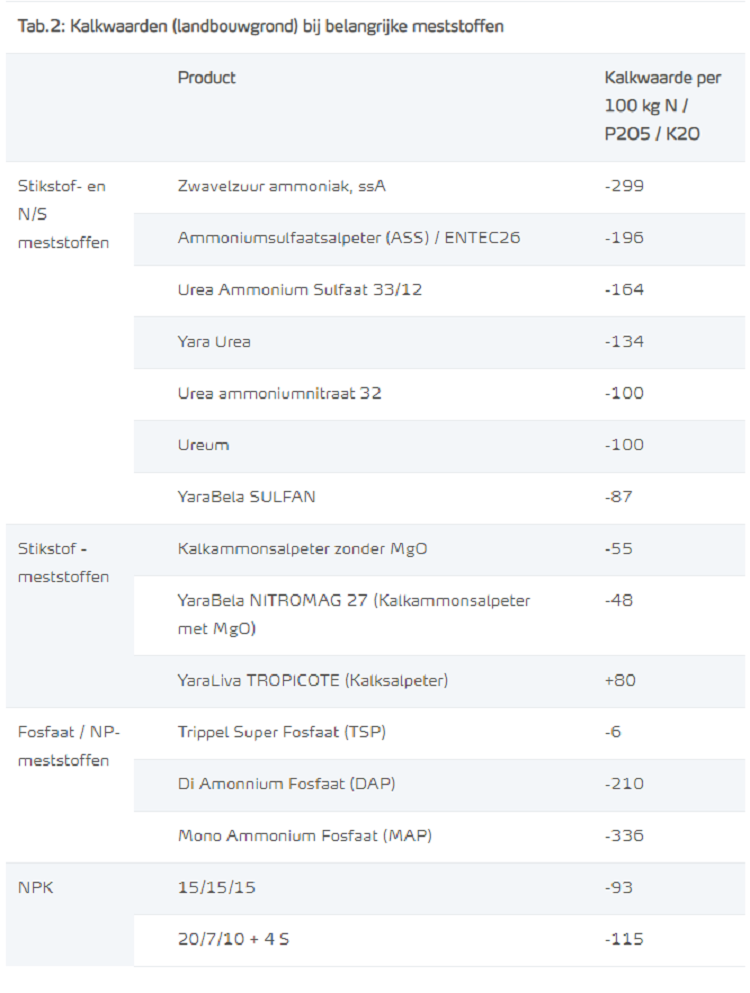Image resolution: width=750 pixels, height=993 pixels.
Task: Click the 'Yara Urea' product name
Action: point(214,342)
